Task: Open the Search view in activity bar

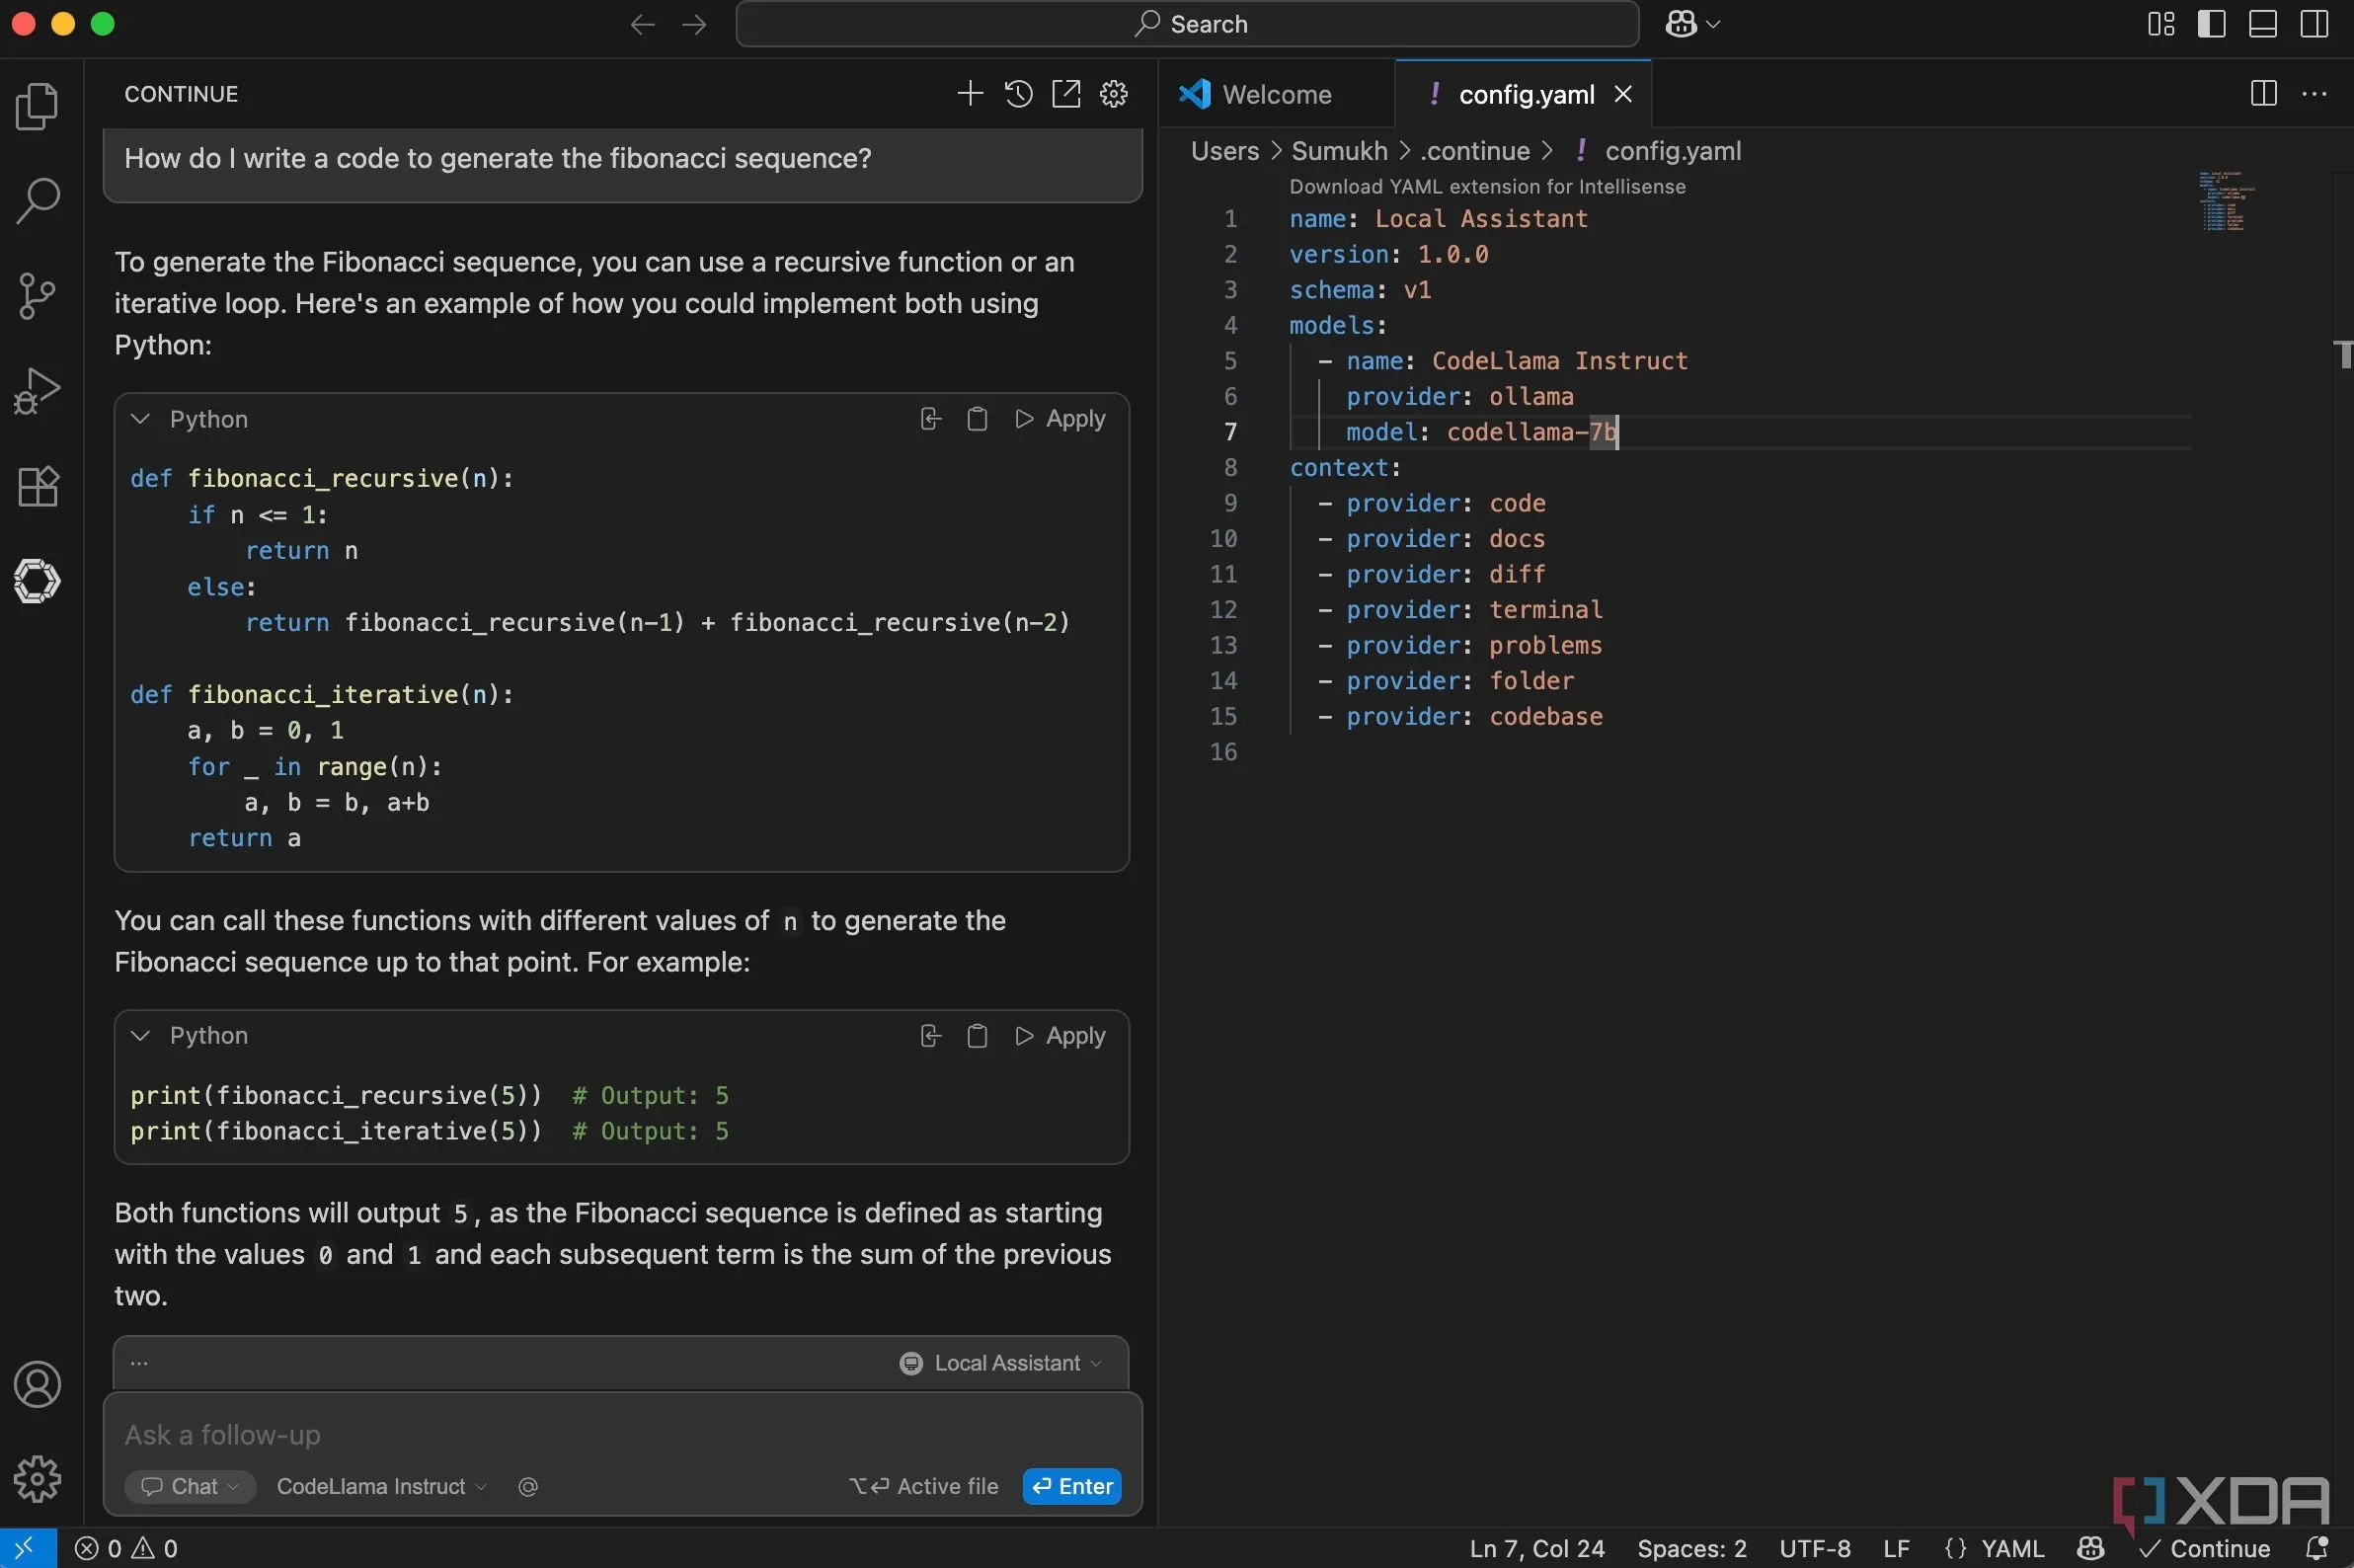Action: point(38,201)
